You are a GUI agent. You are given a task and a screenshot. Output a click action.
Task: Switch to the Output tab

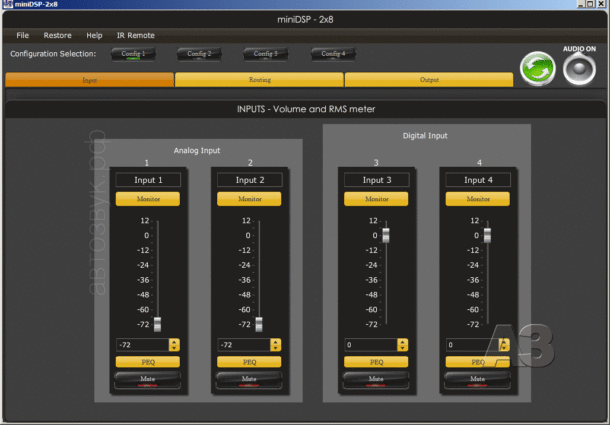pyautogui.click(x=429, y=80)
